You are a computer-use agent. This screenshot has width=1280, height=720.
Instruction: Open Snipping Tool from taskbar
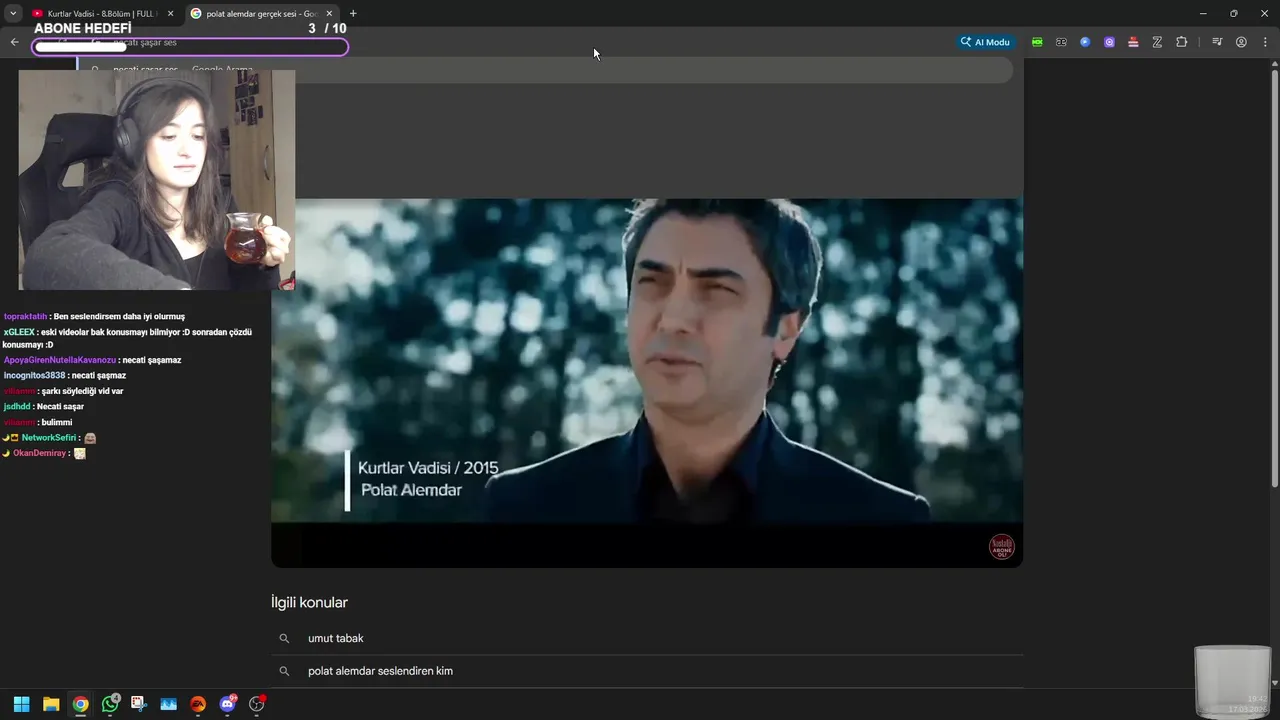[x=138, y=704]
